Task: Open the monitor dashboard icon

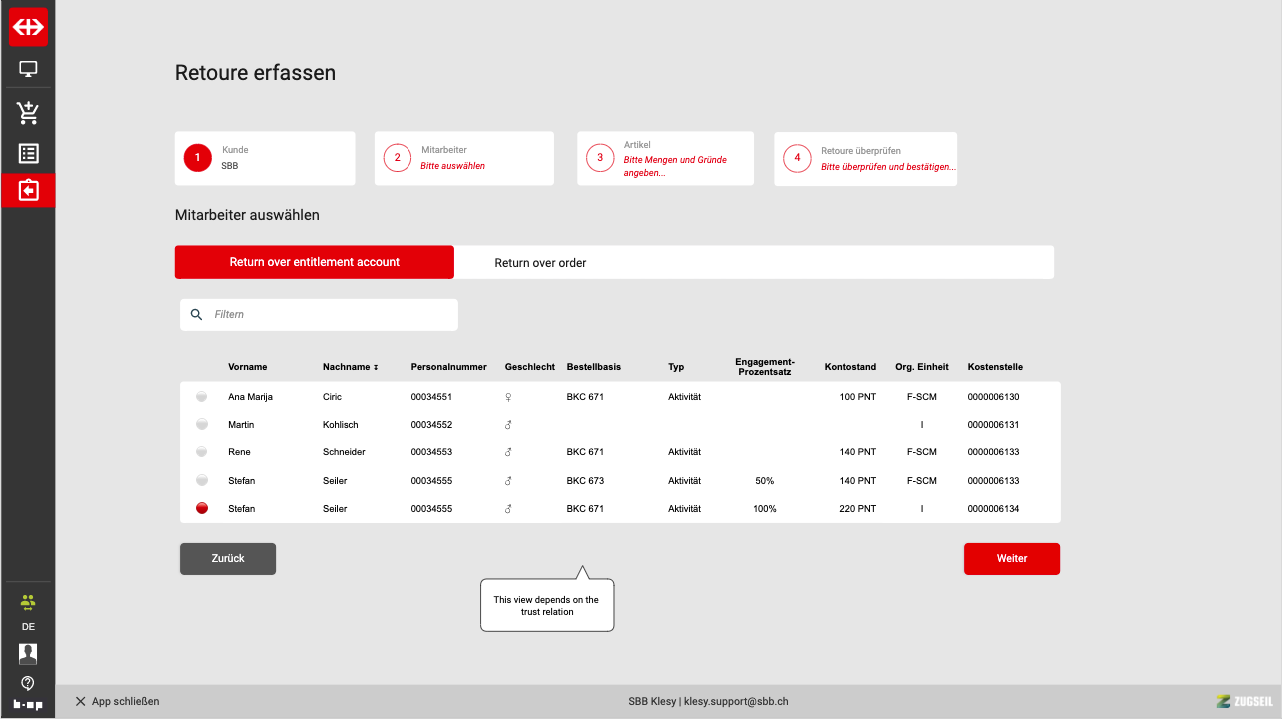Action: pyautogui.click(x=28, y=70)
